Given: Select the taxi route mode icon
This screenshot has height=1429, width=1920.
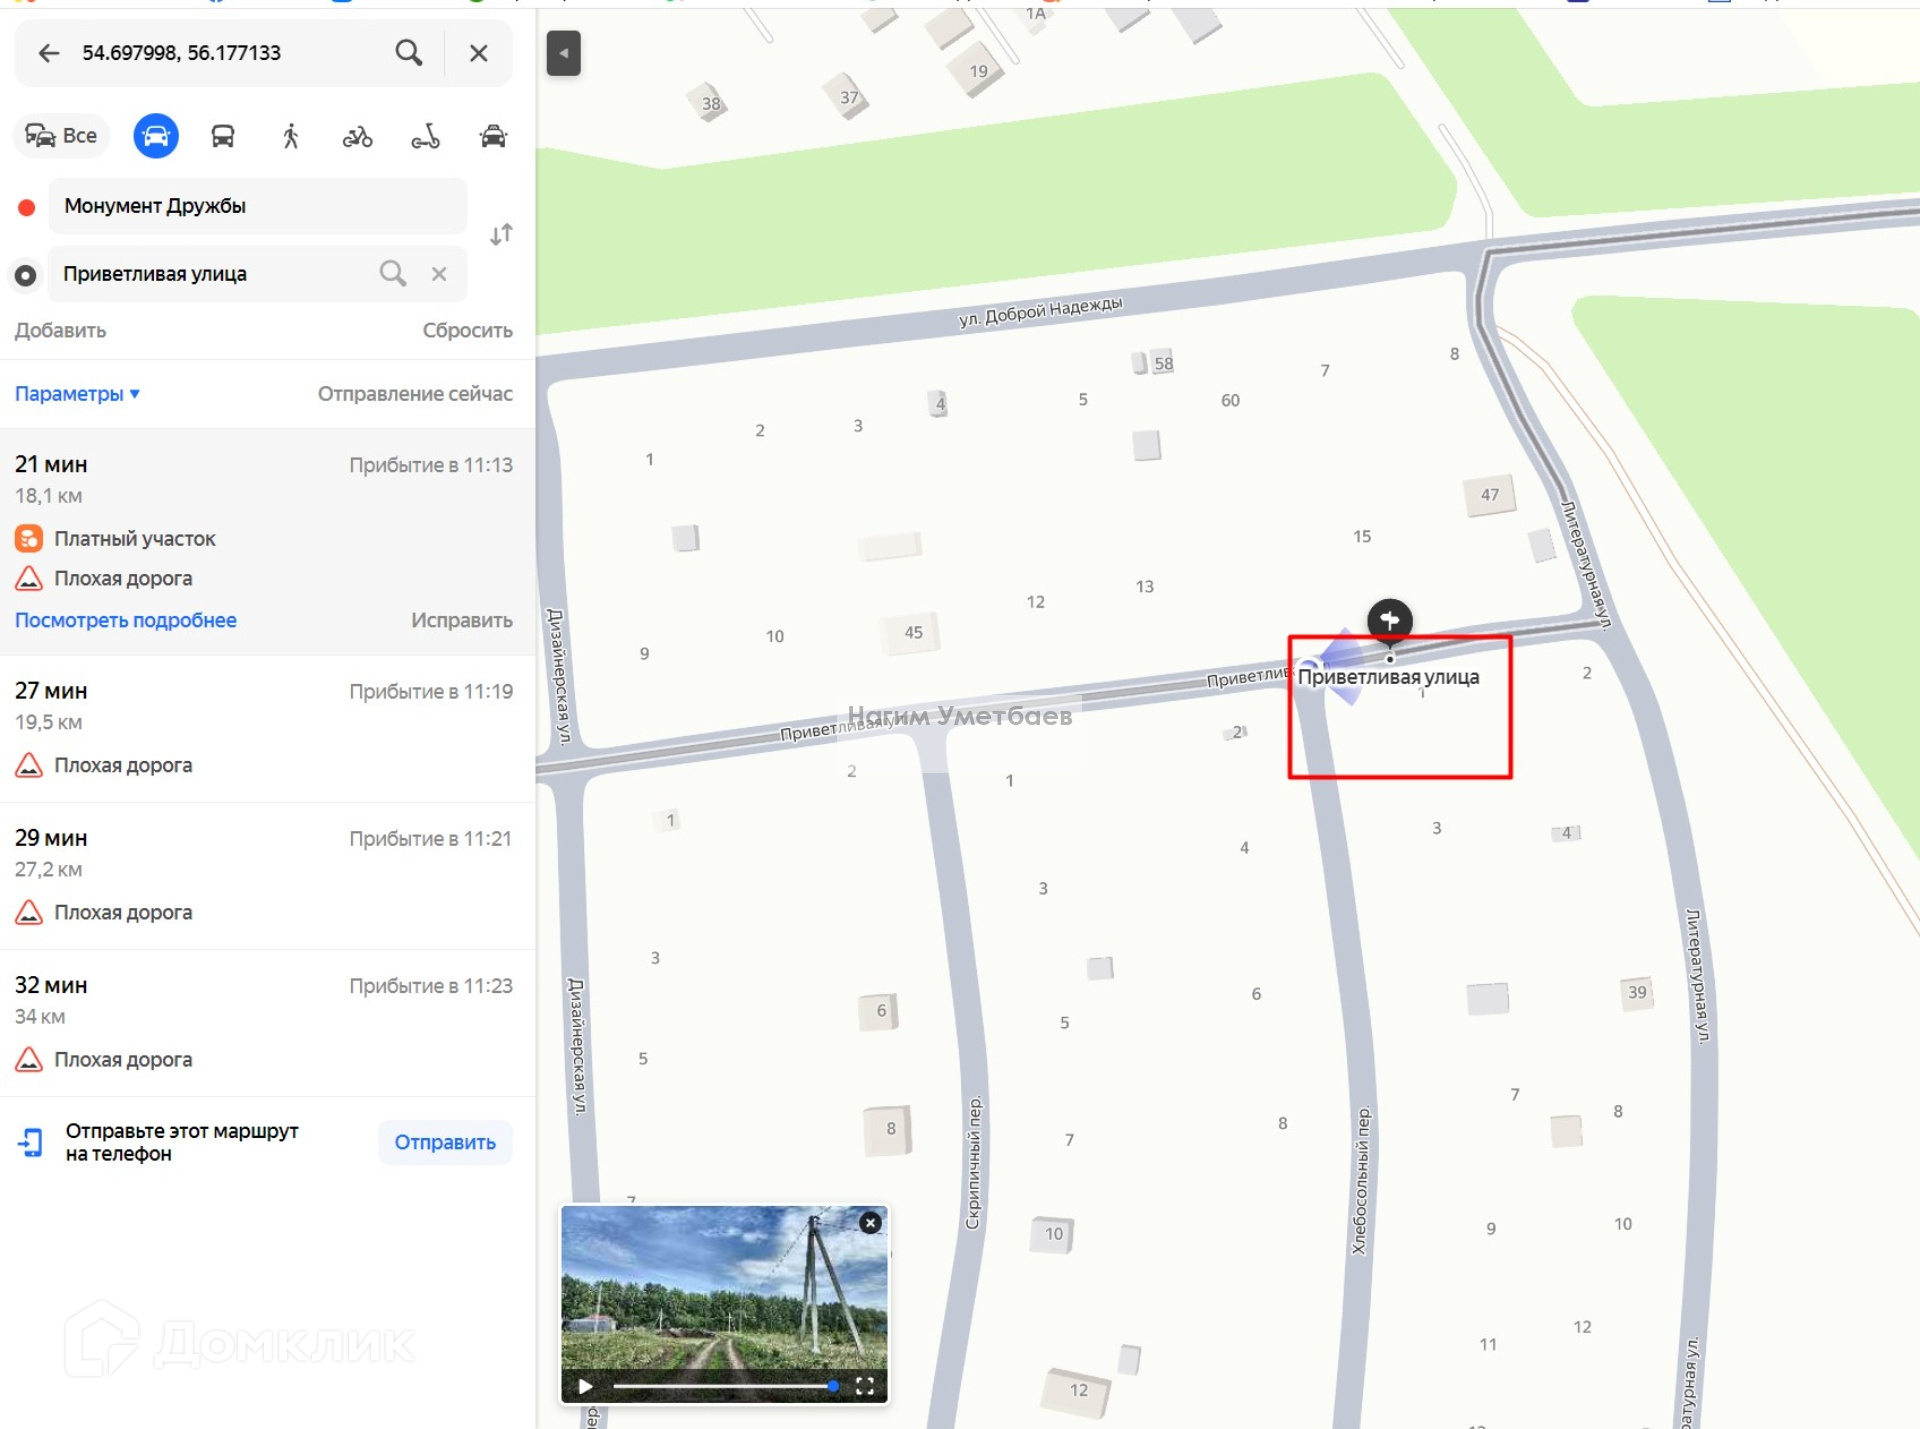Looking at the screenshot, I should coord(493,136).
